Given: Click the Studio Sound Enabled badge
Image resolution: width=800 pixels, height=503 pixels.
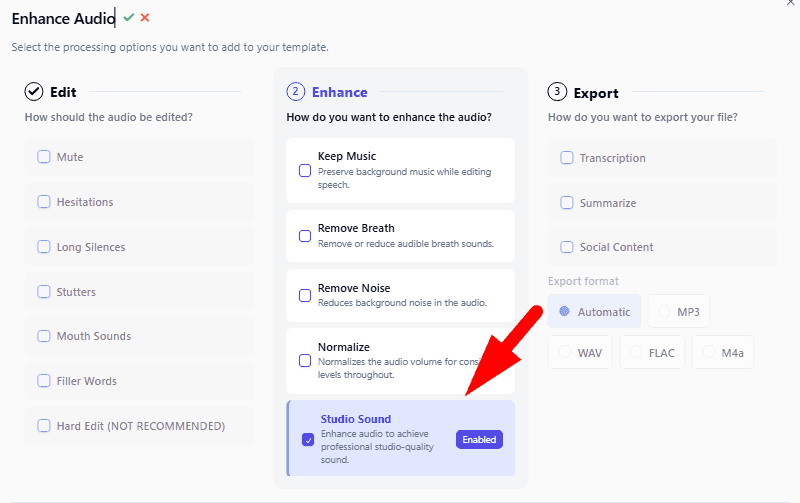Looking at the screenshot, I should tap(479, 439).
